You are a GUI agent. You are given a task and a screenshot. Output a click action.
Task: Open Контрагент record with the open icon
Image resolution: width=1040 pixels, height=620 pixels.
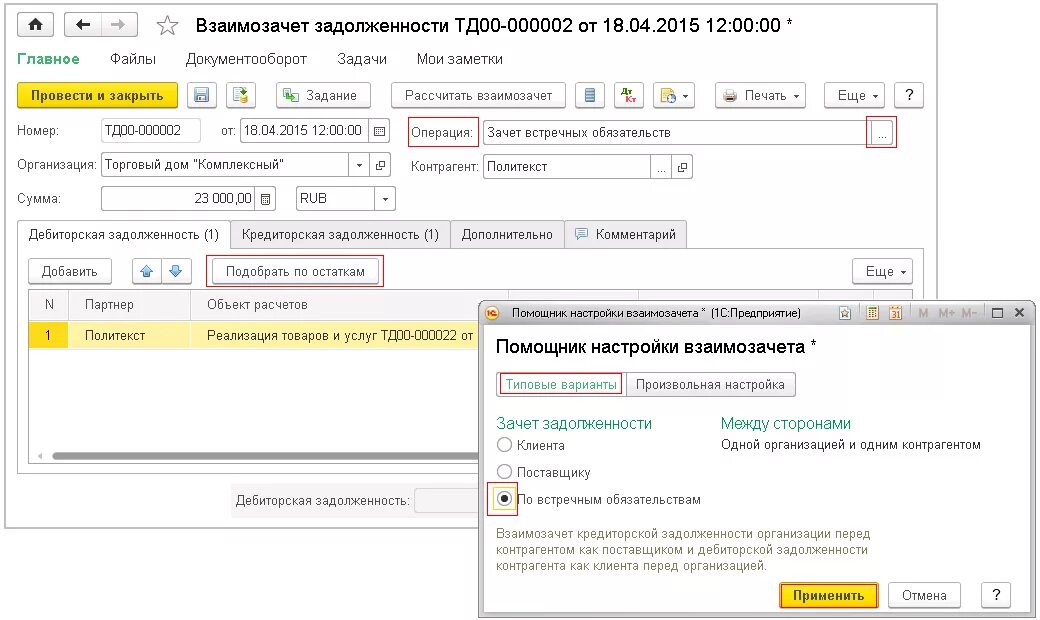(682, 167)
